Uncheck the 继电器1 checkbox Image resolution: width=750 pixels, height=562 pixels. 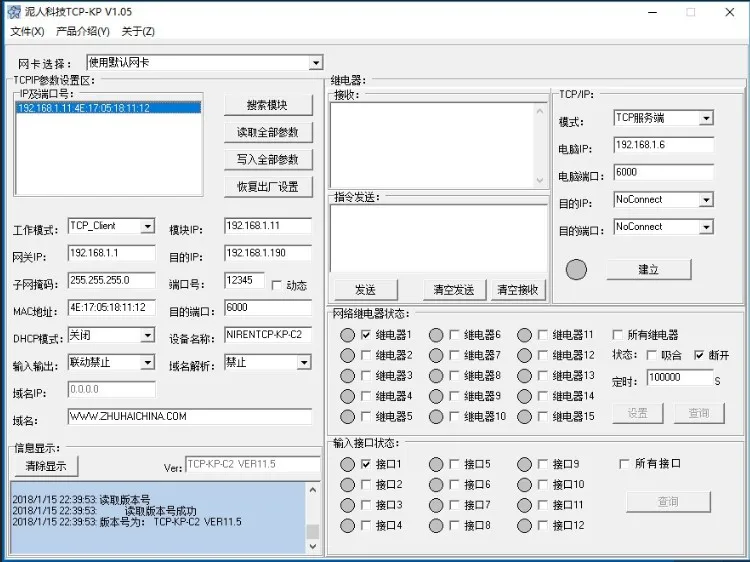(366, 335)
